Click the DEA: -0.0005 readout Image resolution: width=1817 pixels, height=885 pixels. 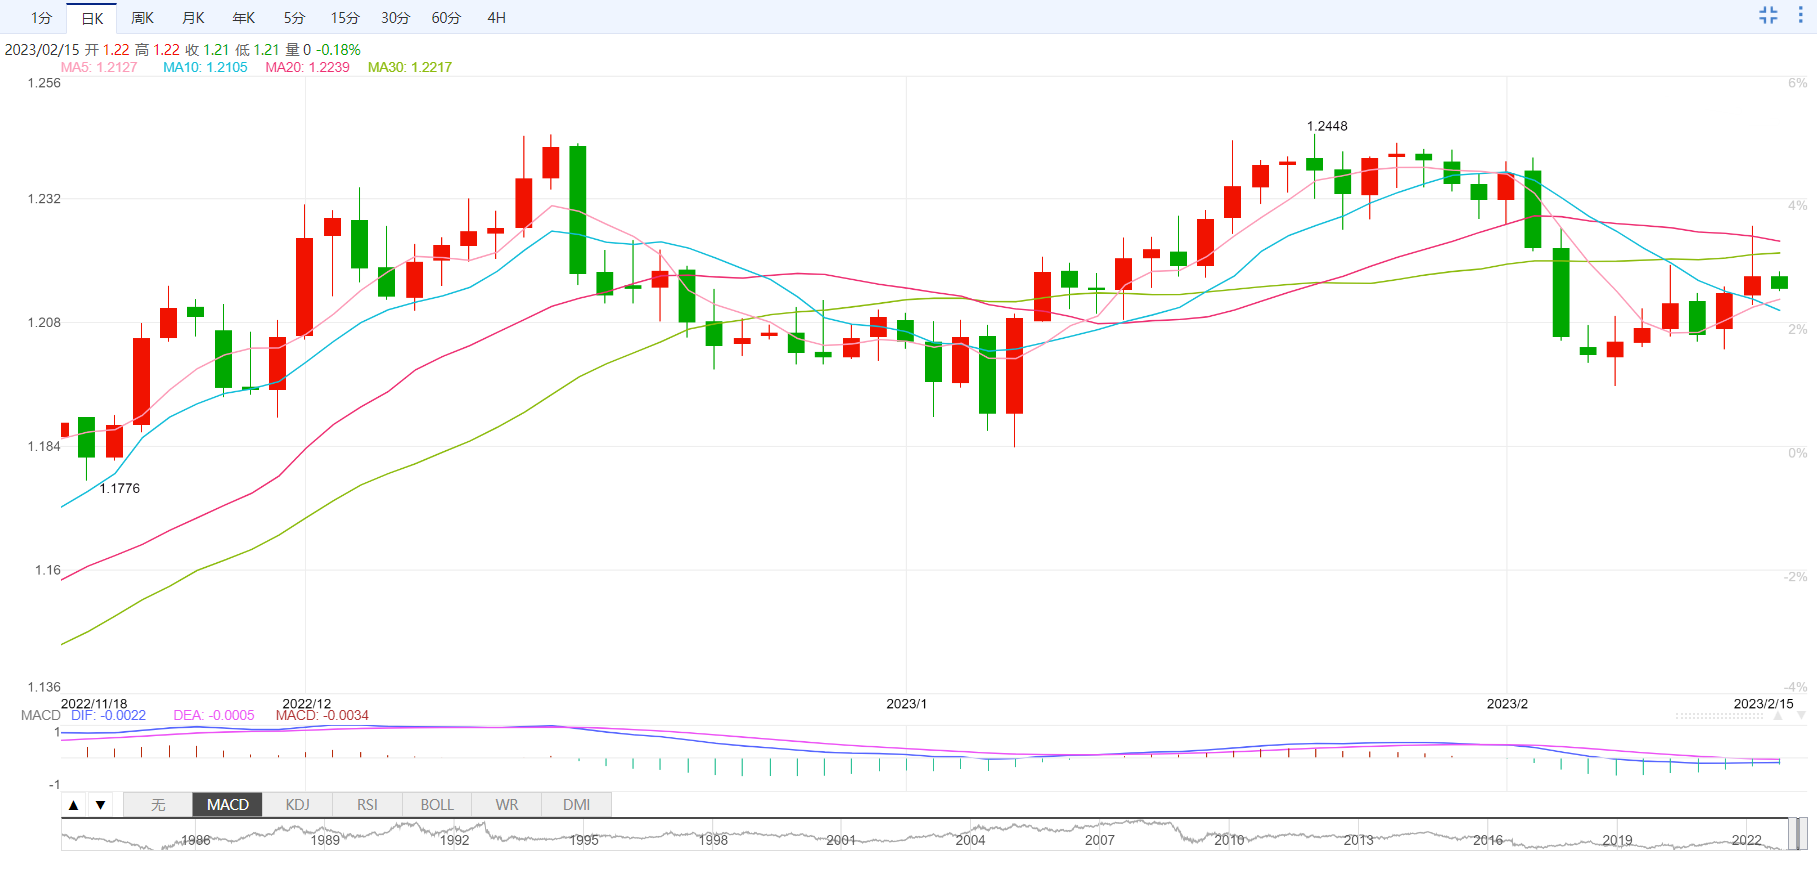click(214, 715)
